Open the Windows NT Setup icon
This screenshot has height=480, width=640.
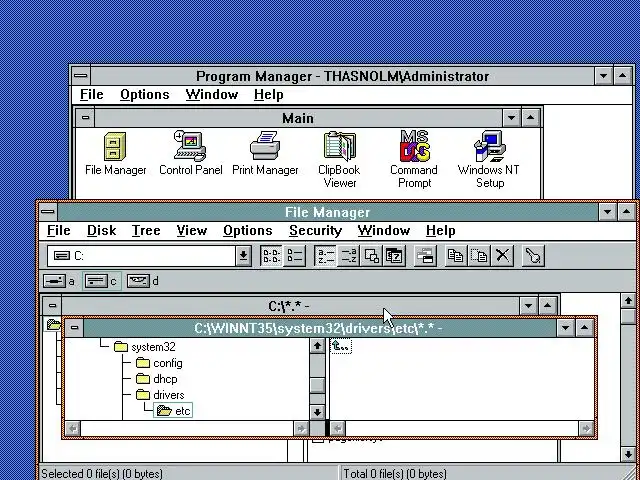[x=489, y=159]
